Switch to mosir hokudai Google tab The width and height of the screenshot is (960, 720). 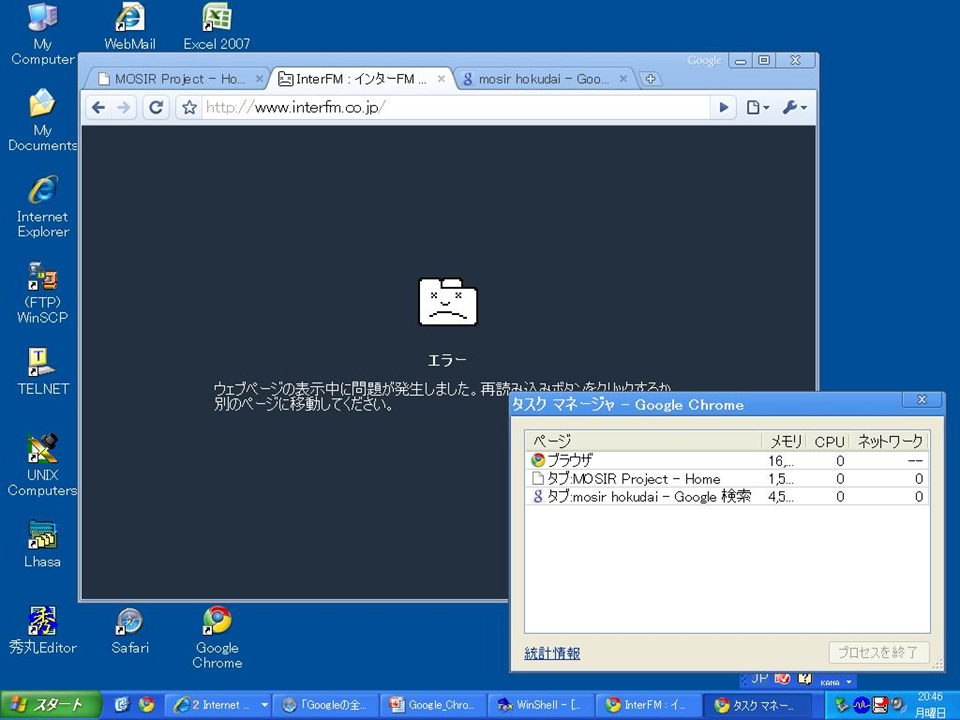point(544,78)
